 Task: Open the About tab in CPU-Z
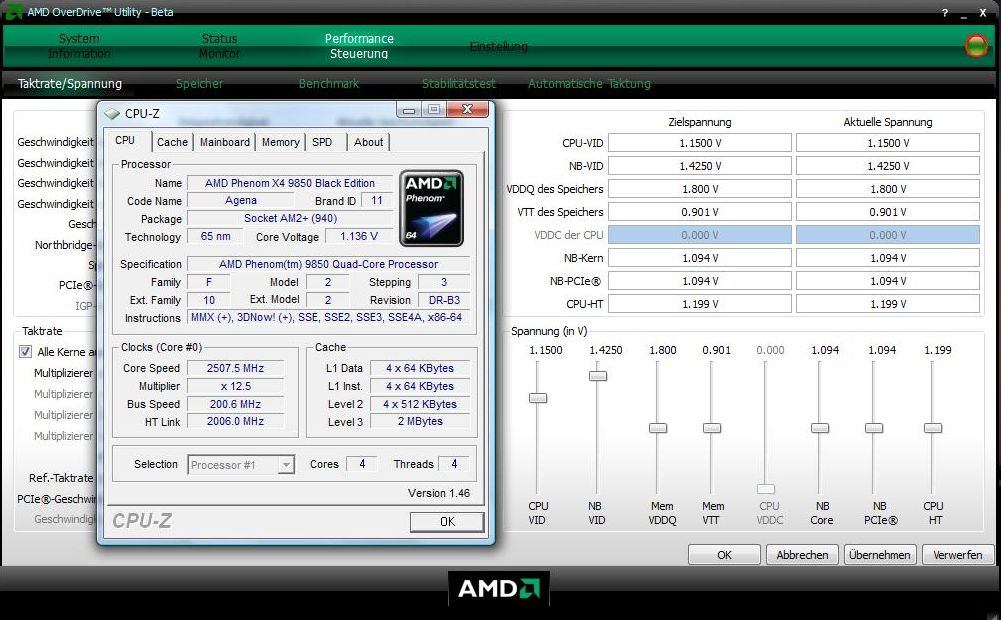point(368,142)
